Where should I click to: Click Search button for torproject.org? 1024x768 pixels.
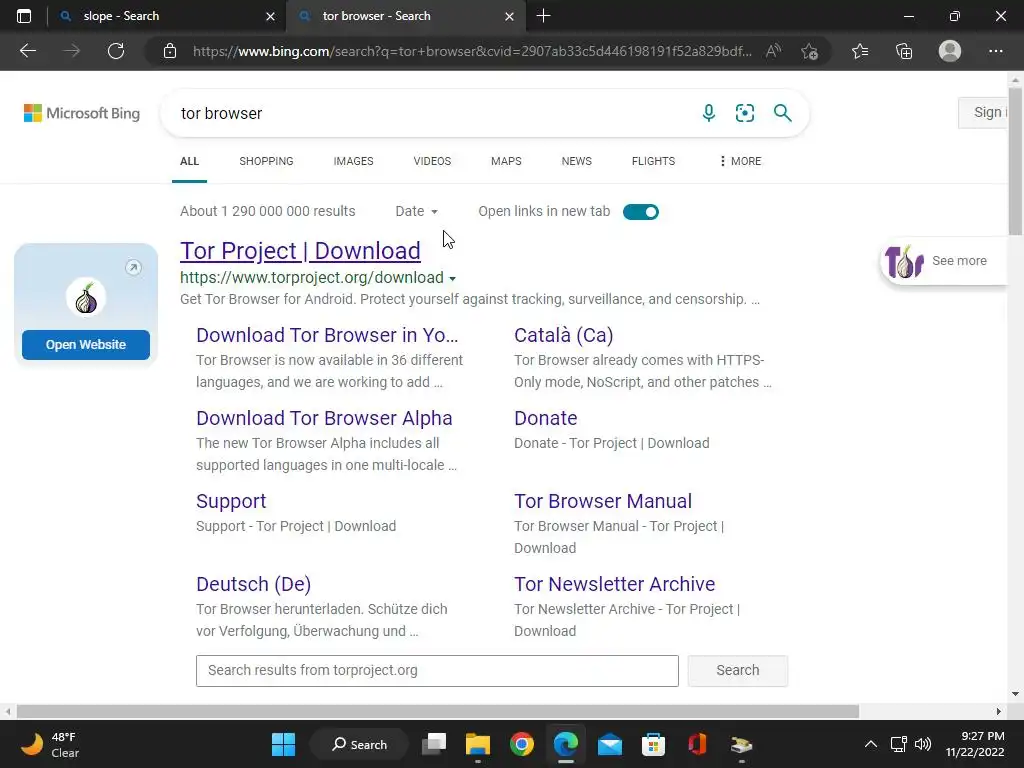(737, 671)
